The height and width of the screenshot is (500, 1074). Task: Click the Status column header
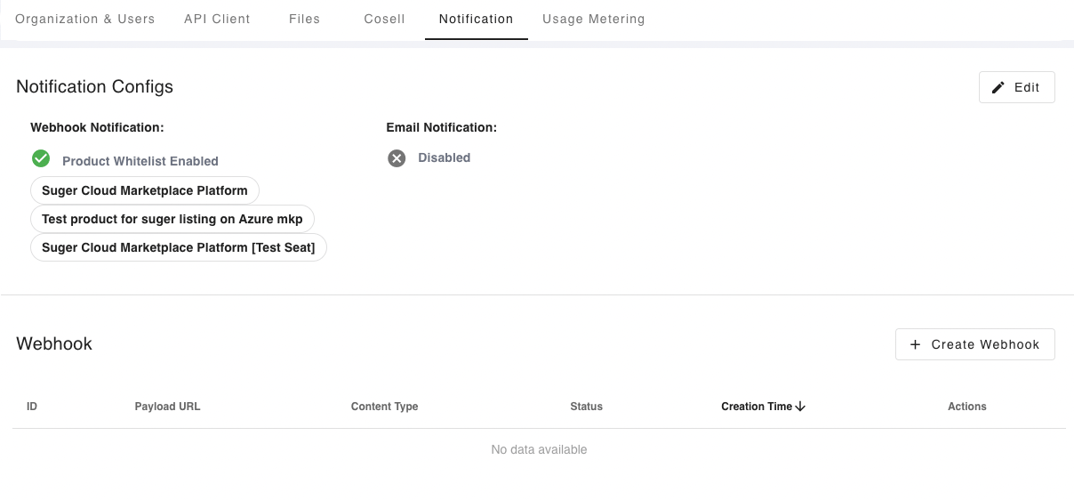coord(586,406)
